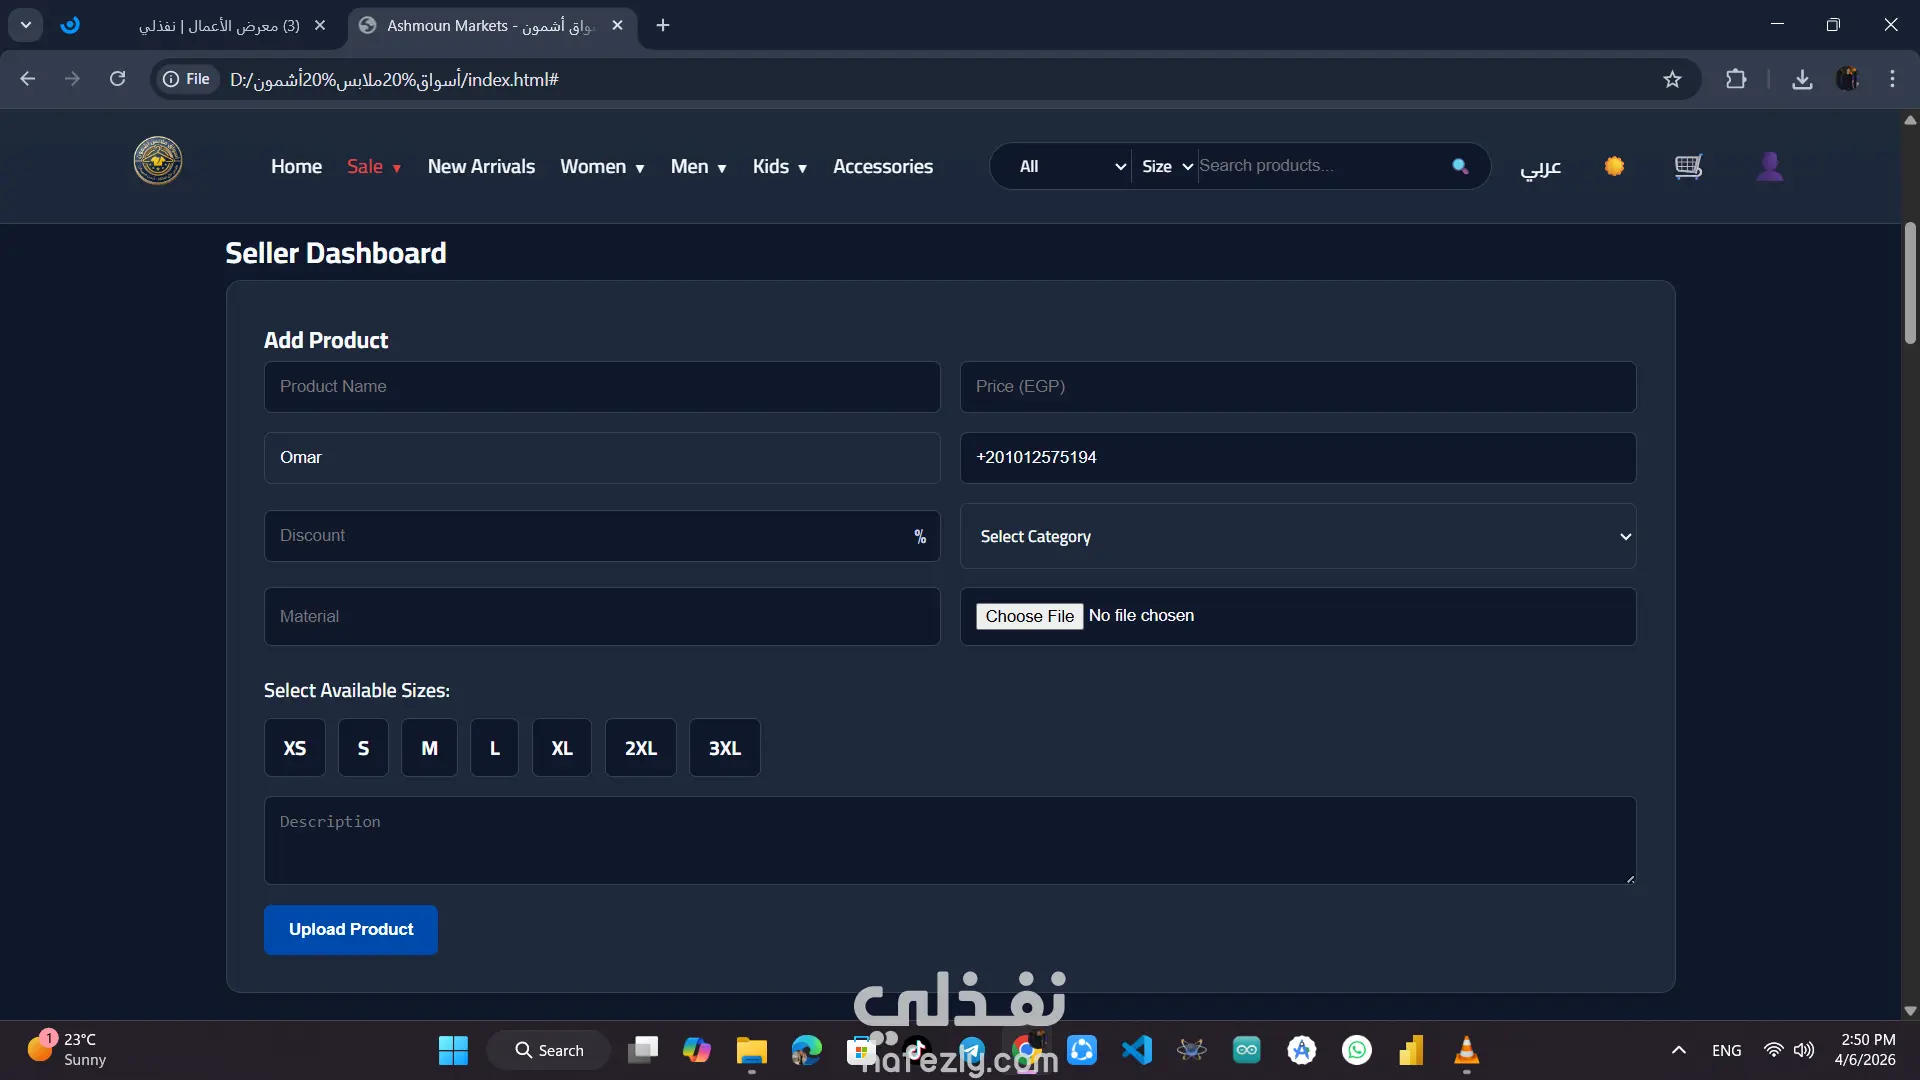Viewport: 1920px width, 1080px height.
Task: Open the Women menu
Action: pos(602,167)
